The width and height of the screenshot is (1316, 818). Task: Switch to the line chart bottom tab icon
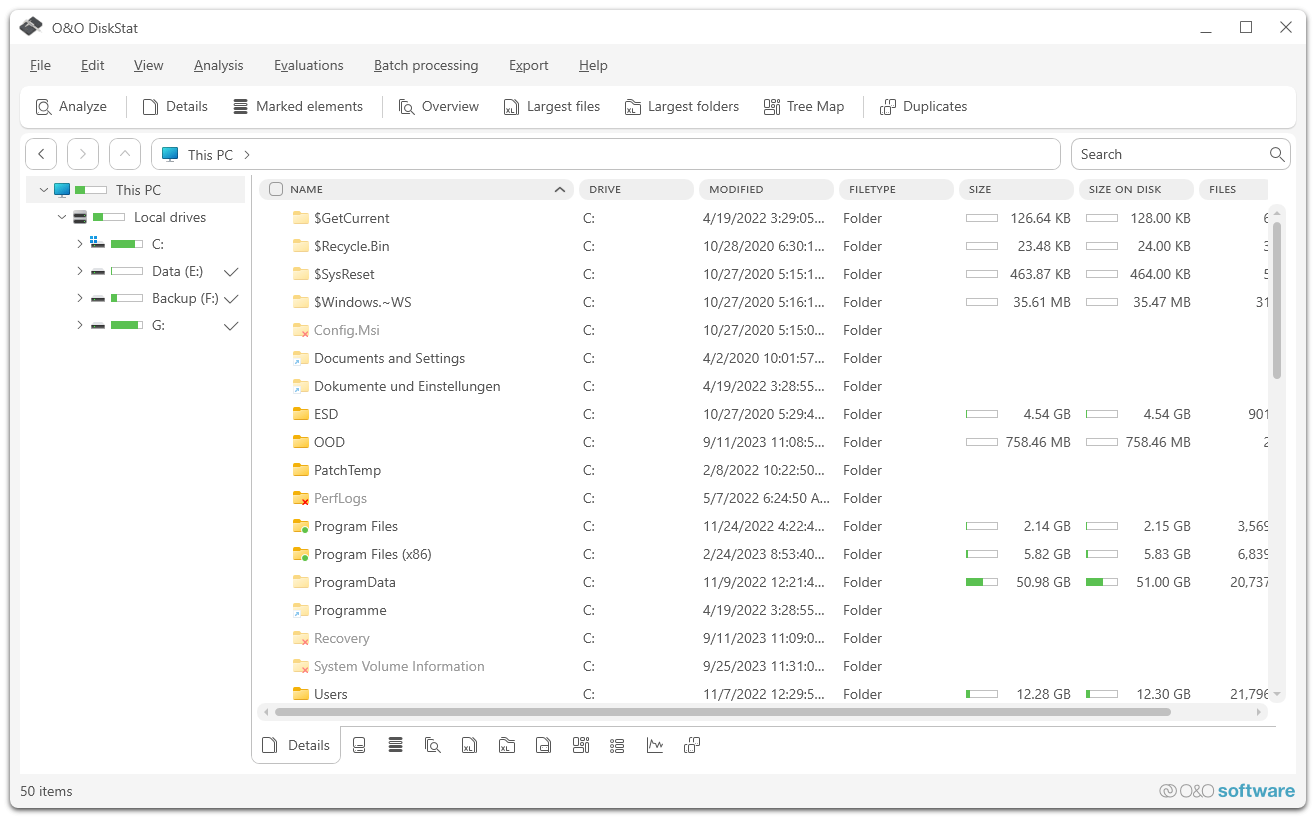click(x=654, y=745)
